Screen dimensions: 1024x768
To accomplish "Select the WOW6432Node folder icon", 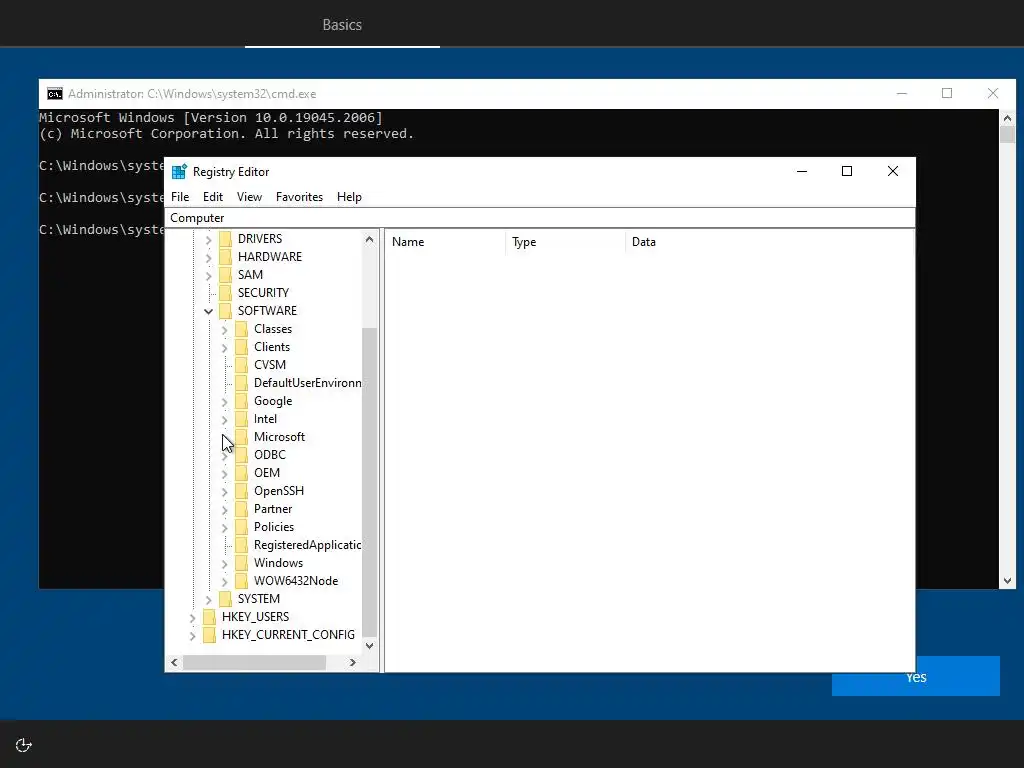I will point(242,581).
